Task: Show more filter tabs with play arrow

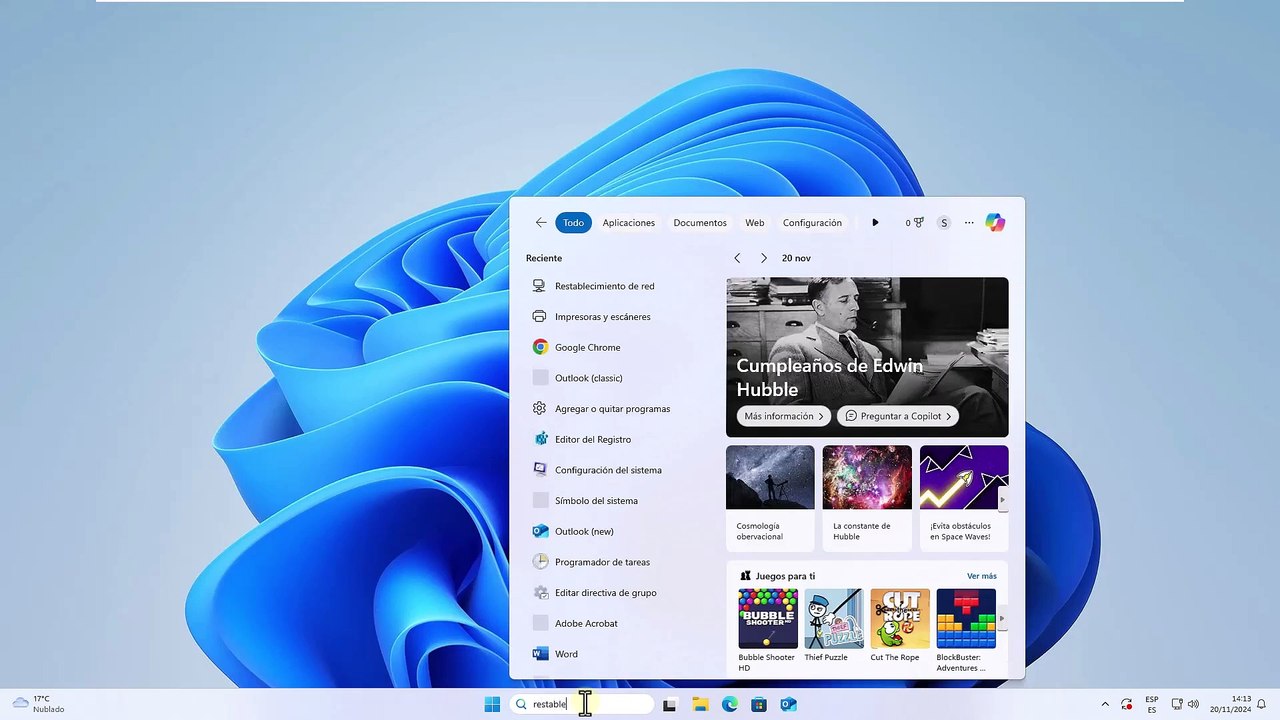Action: tap(875, 223)
